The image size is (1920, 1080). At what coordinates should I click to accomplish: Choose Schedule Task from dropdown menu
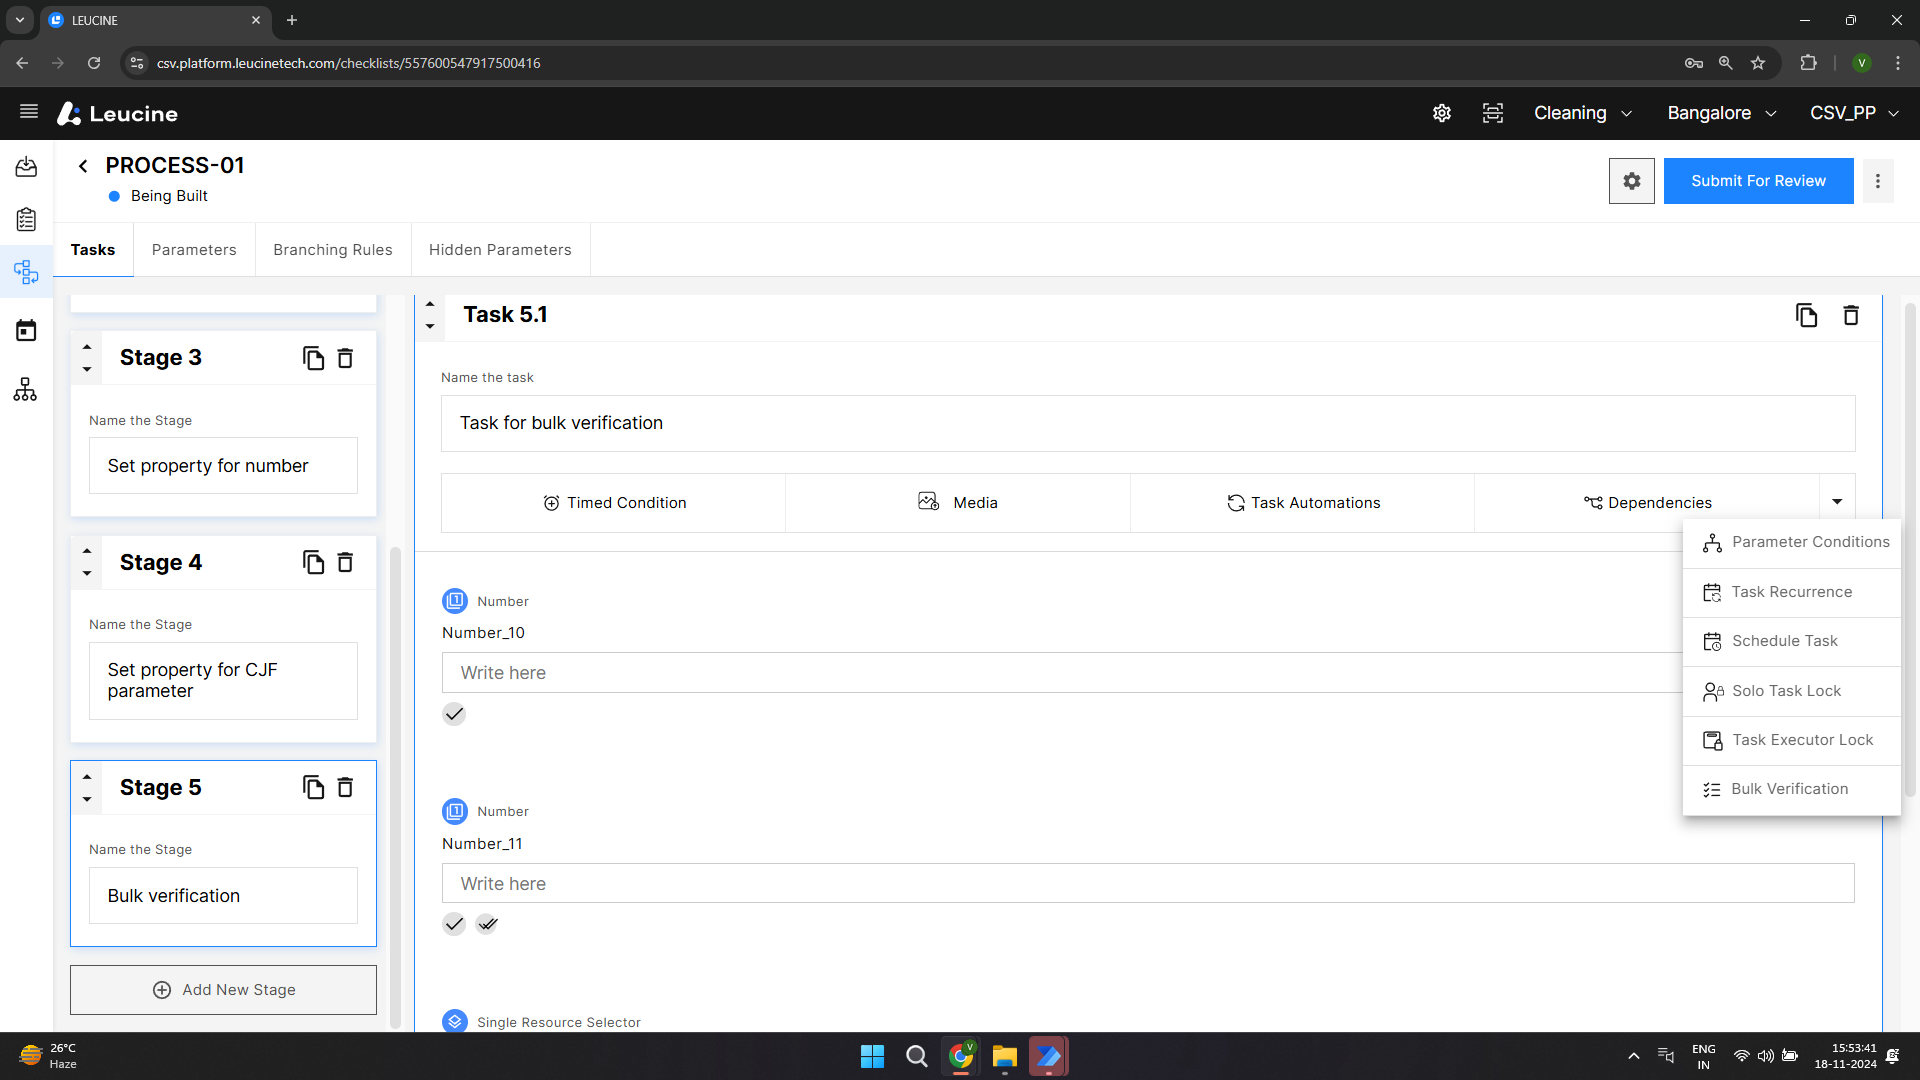point(1792,641)
